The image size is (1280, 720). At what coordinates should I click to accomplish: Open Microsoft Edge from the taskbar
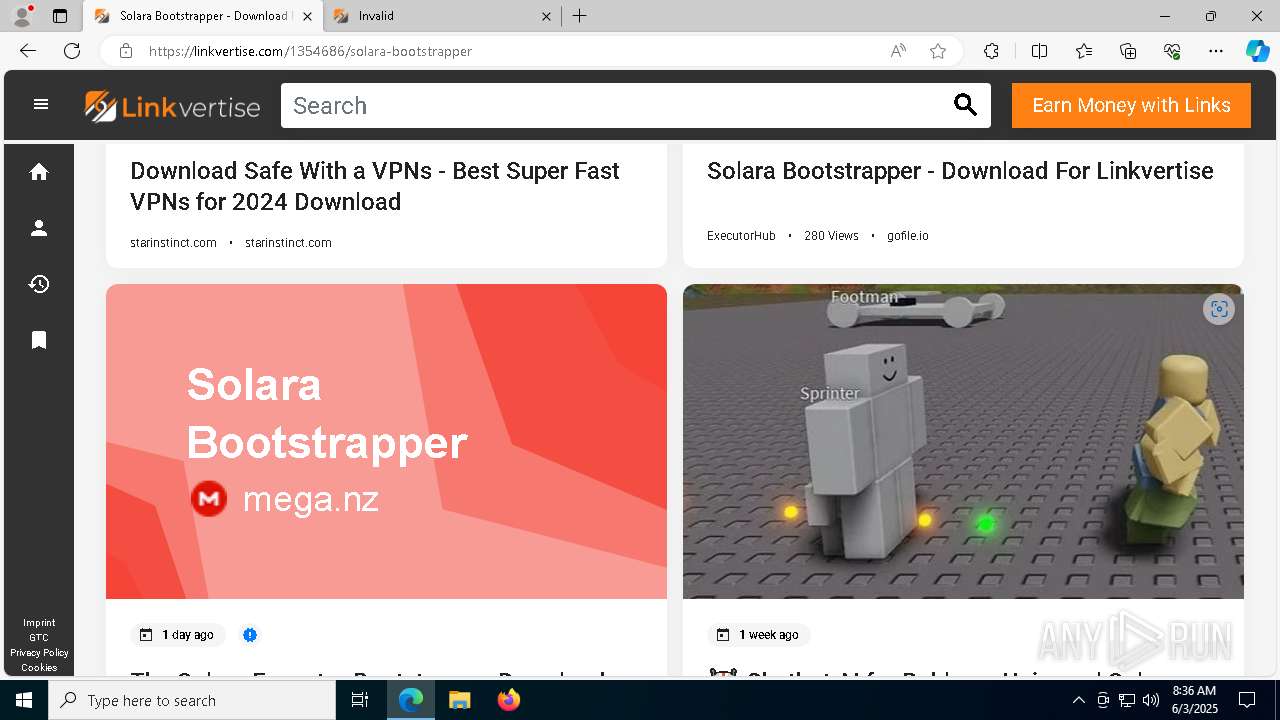[x=411, y=700]
